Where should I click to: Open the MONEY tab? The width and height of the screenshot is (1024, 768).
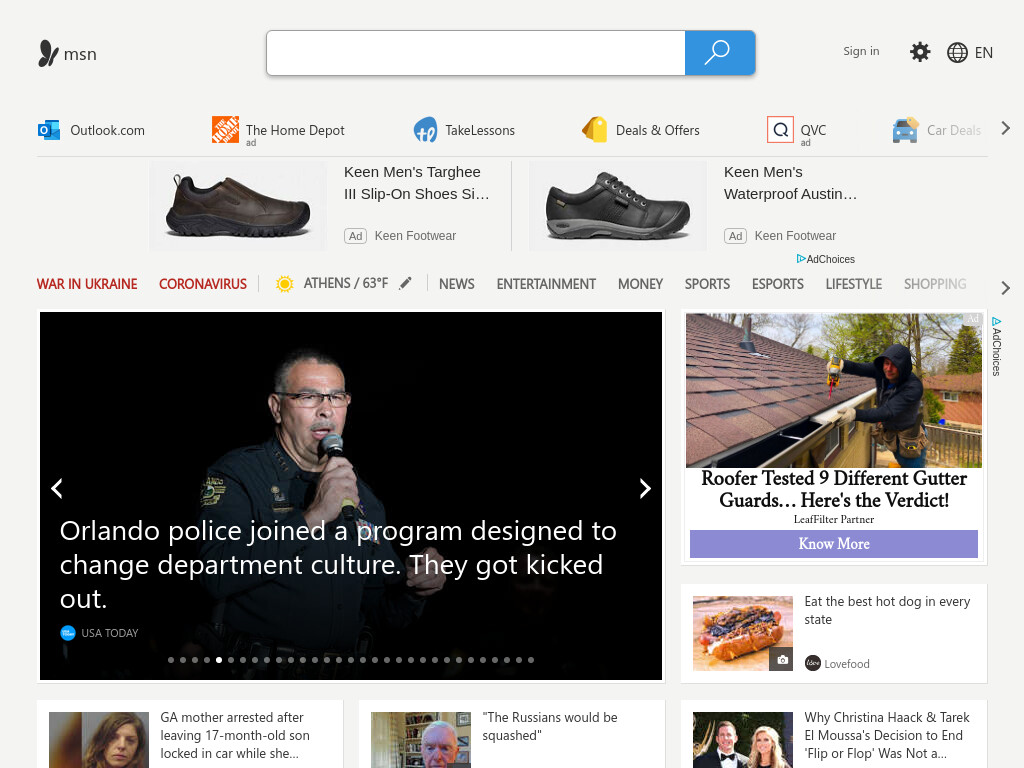640,284
